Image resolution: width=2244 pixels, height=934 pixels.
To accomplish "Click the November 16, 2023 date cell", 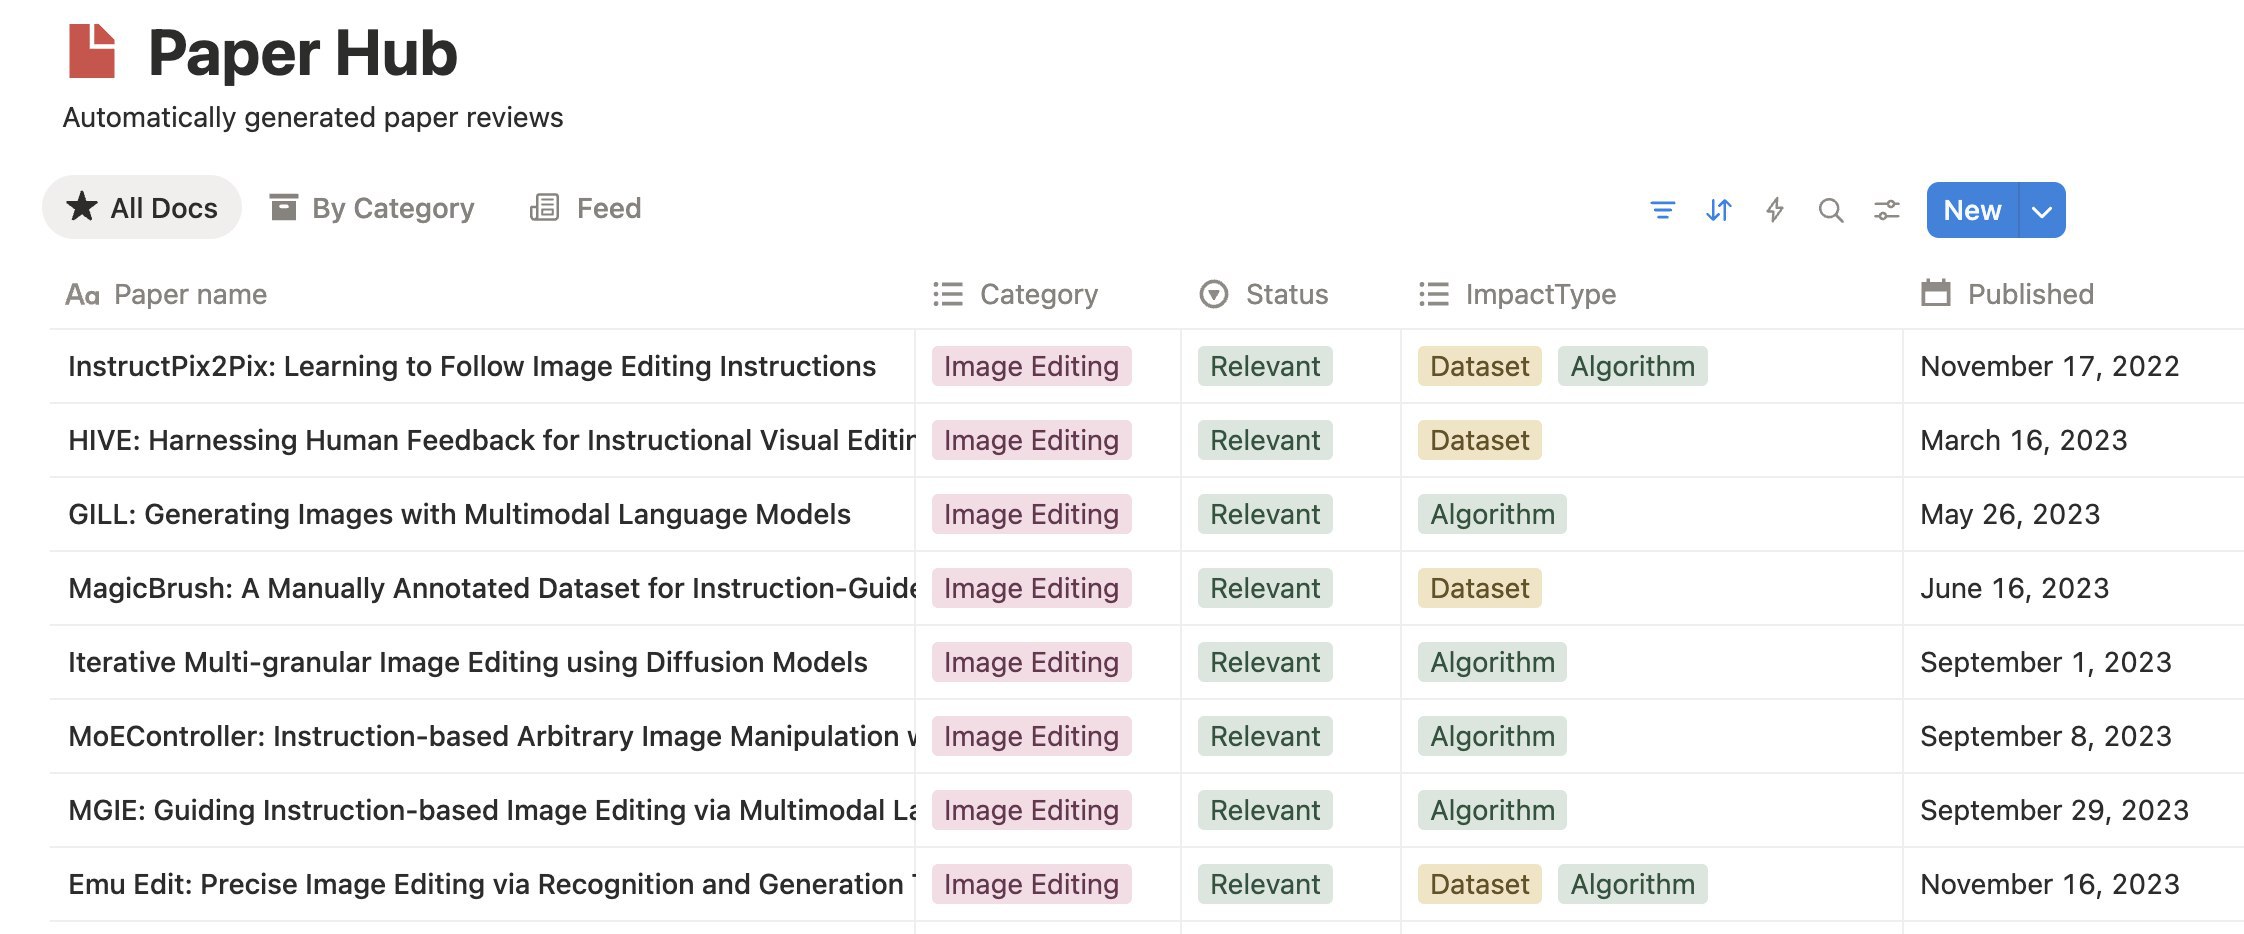I will point(2049,884).
